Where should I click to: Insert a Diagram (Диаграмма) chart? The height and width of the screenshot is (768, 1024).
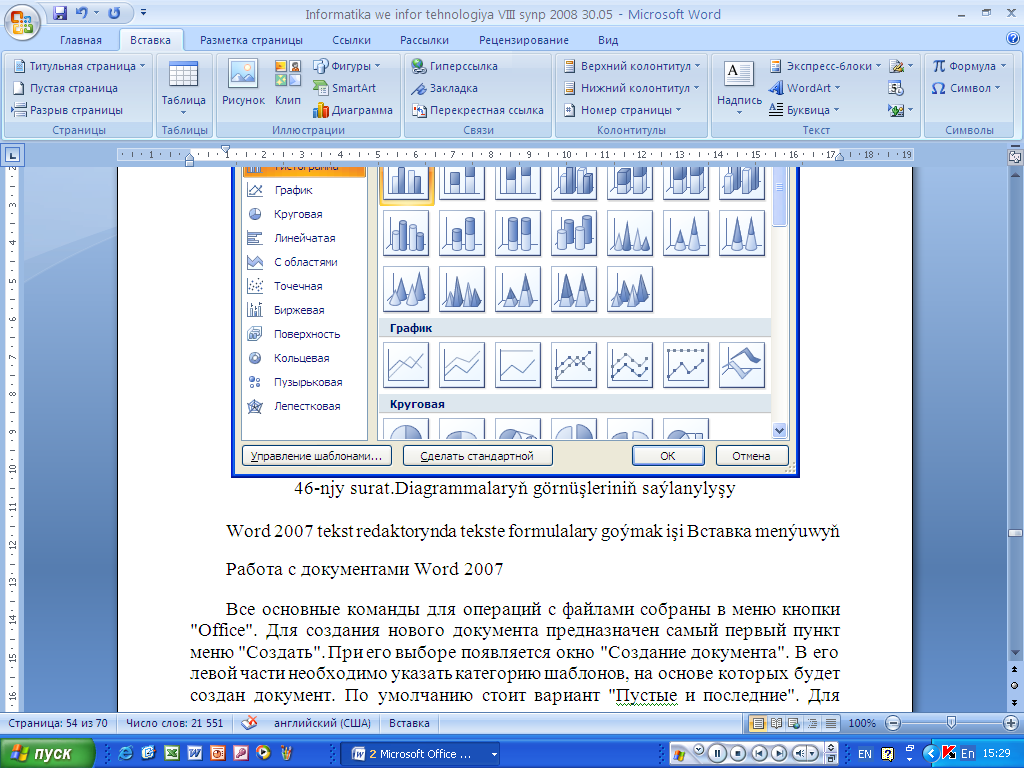coord(353,110)
